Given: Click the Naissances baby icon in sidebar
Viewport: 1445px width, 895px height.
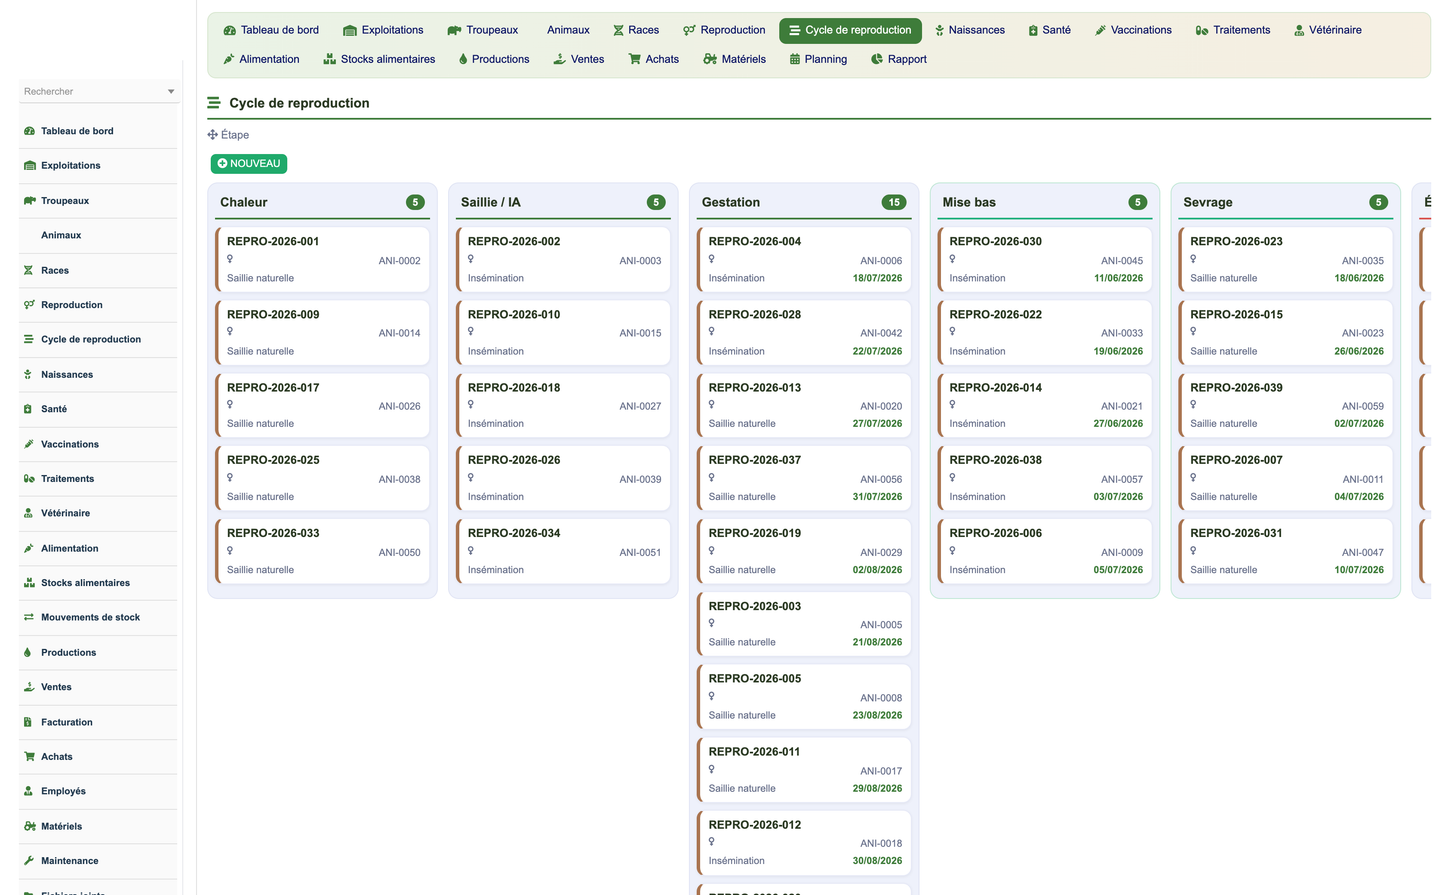Looking at the screenshot, I should click(x=28, y=374).
